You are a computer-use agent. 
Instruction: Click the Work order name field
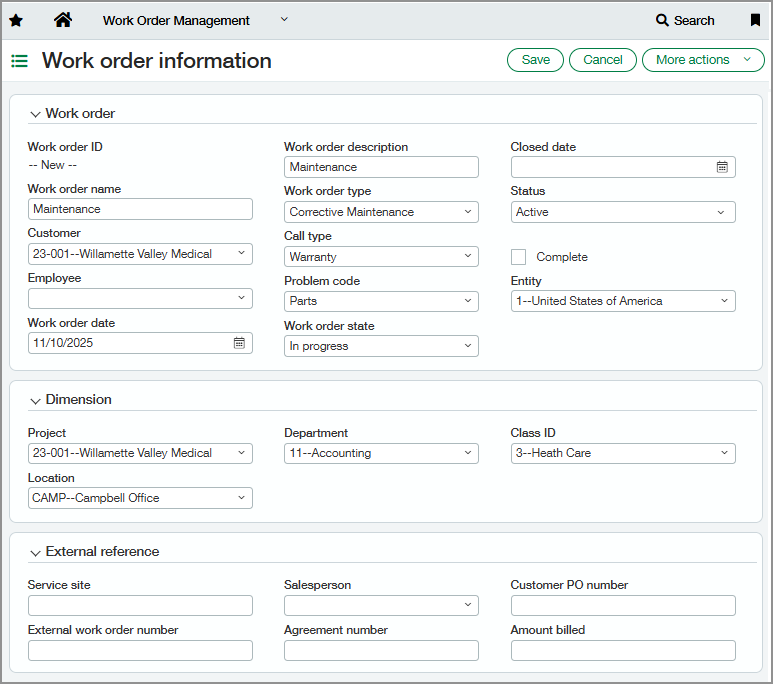(140, 209)
